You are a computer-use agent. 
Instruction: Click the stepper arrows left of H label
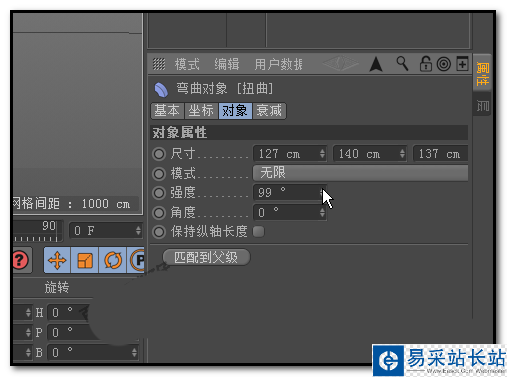click(x=28, y=313)
